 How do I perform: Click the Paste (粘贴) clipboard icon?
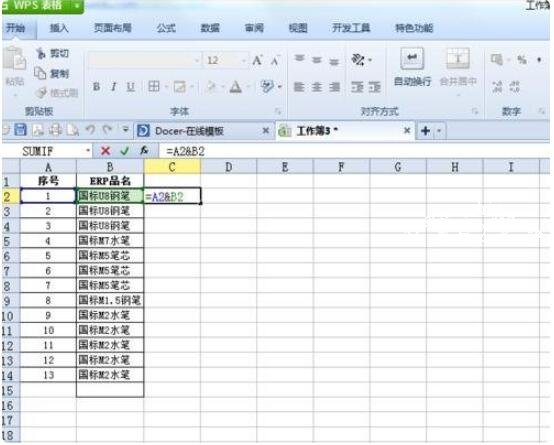tap(14, 58)
